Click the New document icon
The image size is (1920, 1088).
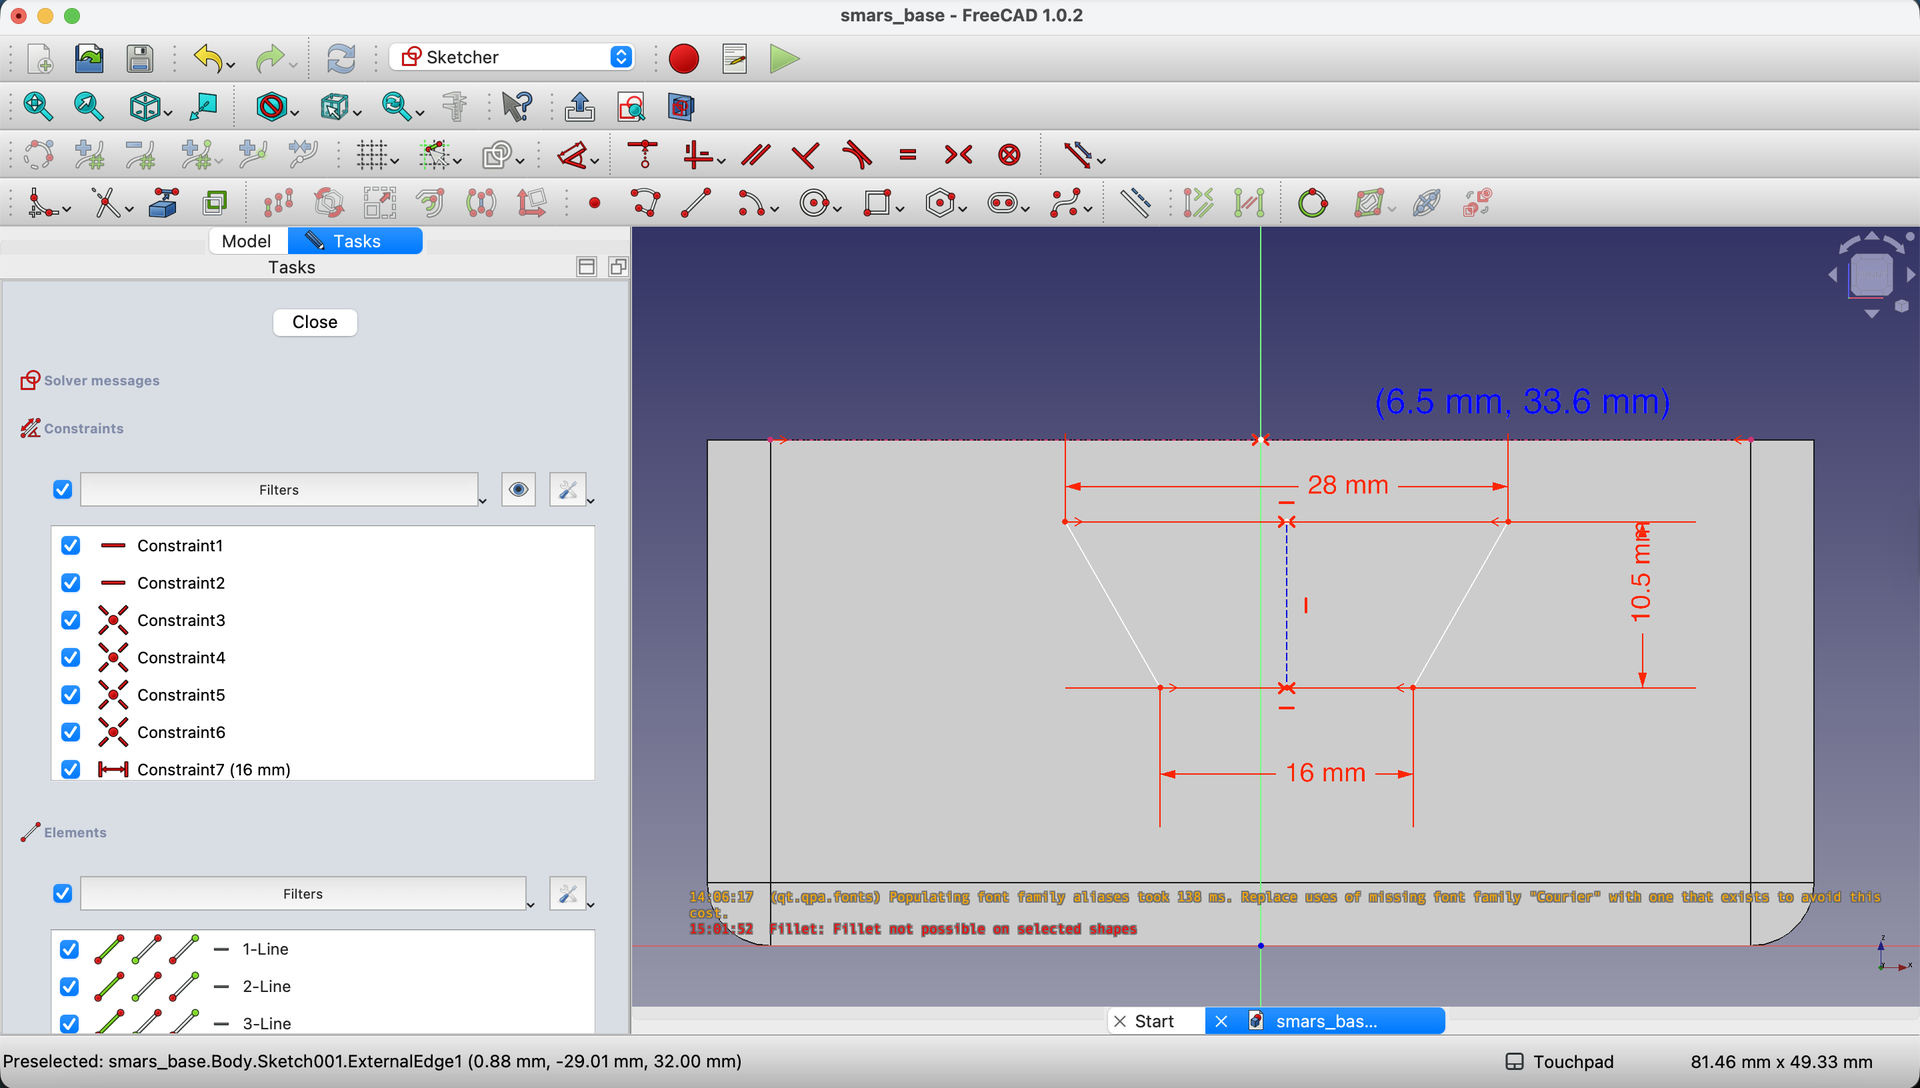coord(40,58)
